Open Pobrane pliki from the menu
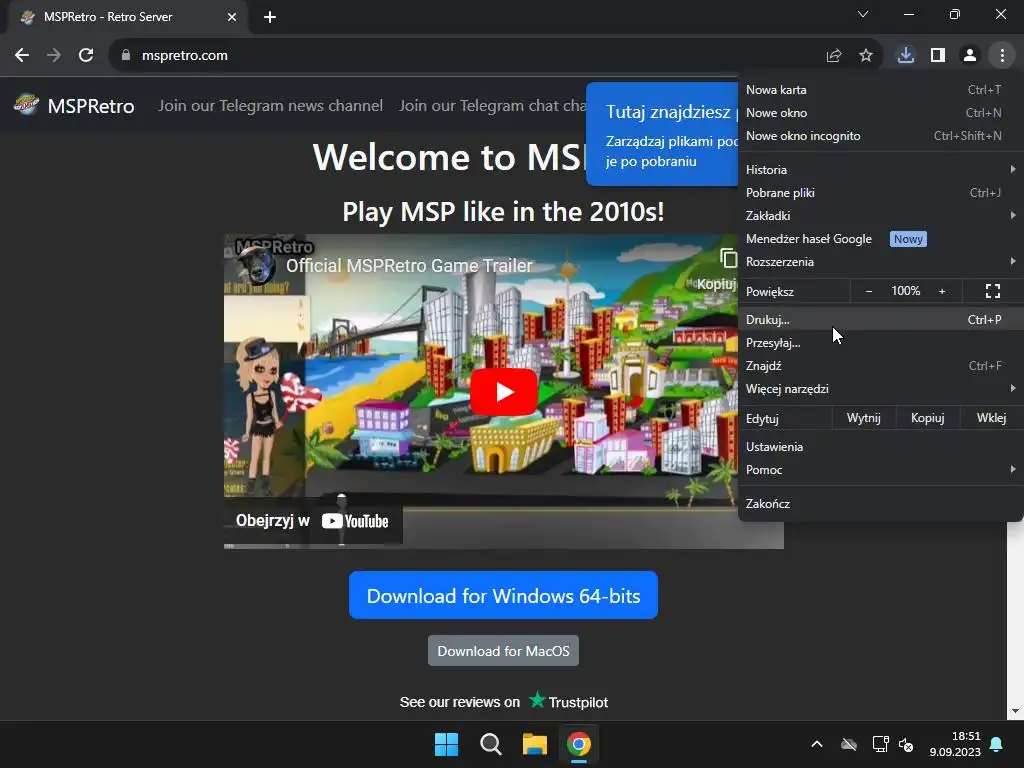The height and width of the screenshot is (768, 1024). click(880, 193)
